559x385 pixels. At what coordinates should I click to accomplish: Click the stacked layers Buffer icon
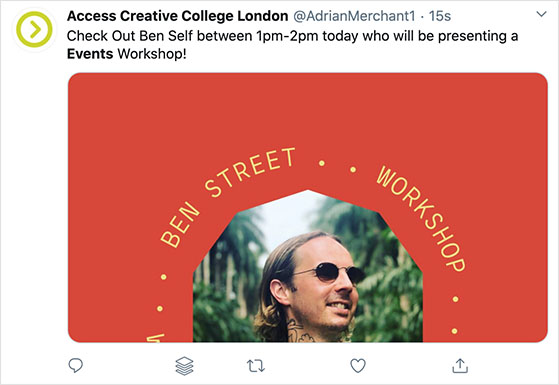(184, 366)
